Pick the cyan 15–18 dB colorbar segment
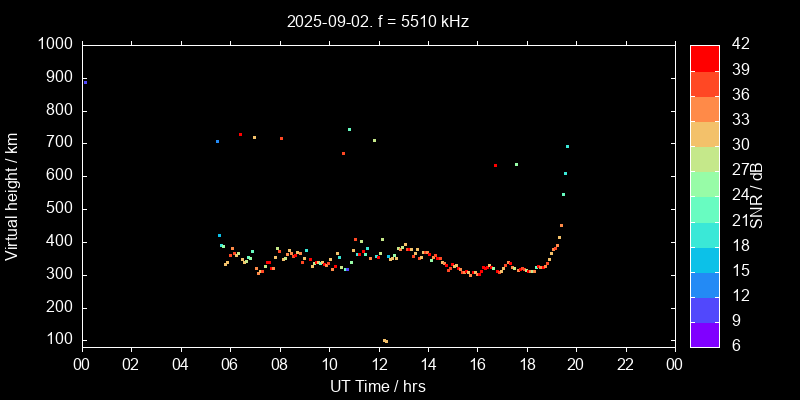The height and width of the screenshot is (400, 800). click(x=704, y=259)
